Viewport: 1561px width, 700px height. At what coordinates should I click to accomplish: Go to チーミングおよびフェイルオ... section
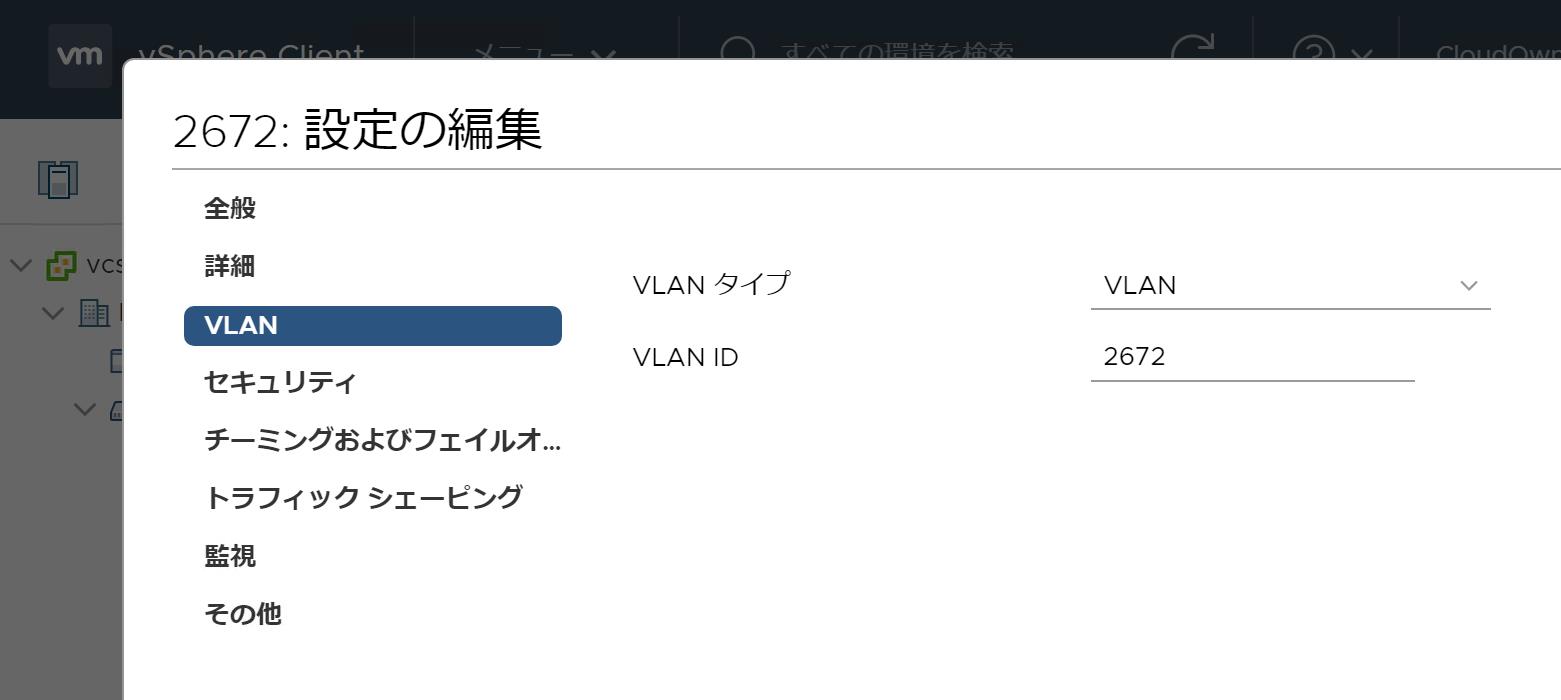[x=382, y=440]
